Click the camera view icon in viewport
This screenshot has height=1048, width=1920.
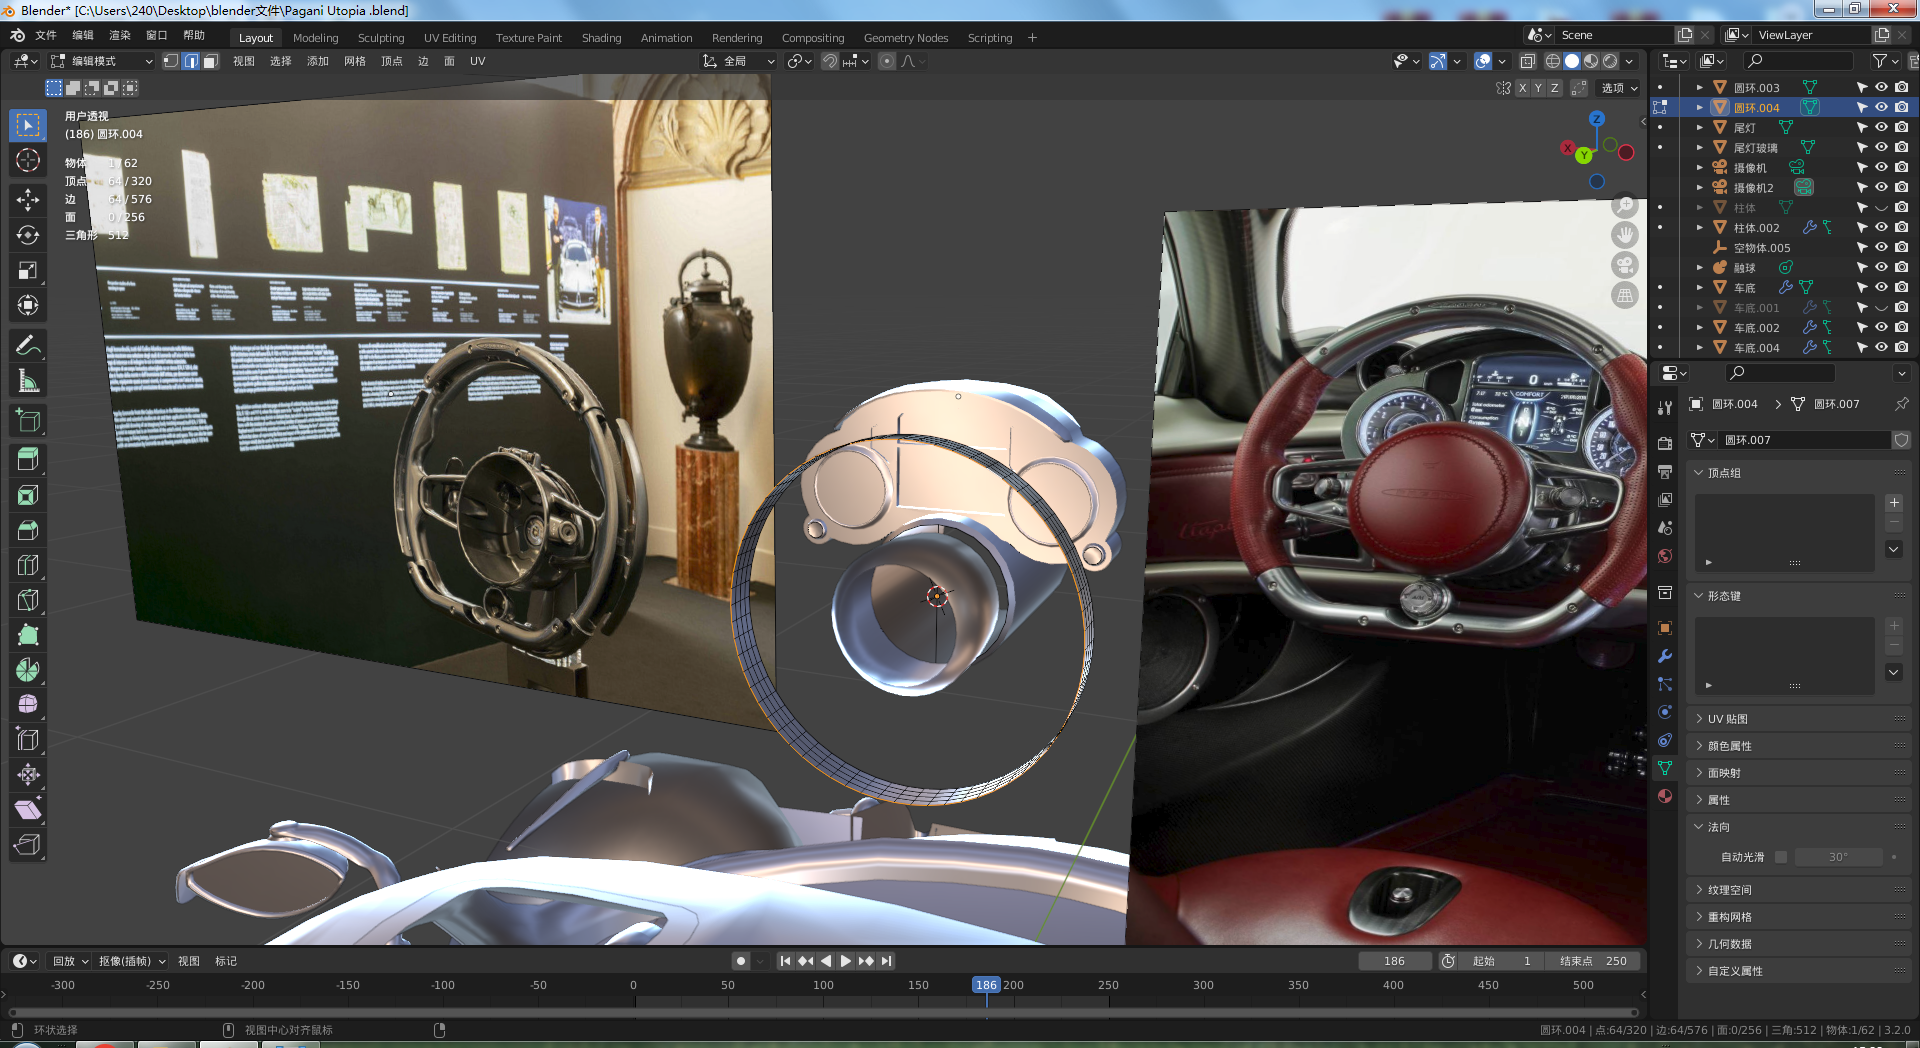click(1625, 265)
